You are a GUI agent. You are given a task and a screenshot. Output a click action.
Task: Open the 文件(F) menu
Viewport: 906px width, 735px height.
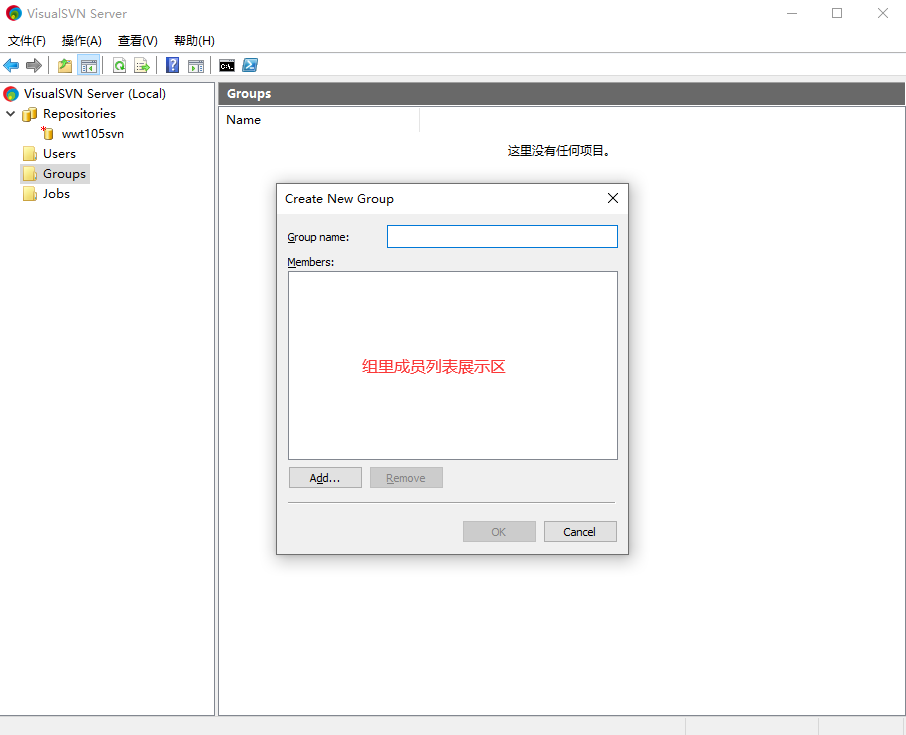pos(27,41)
